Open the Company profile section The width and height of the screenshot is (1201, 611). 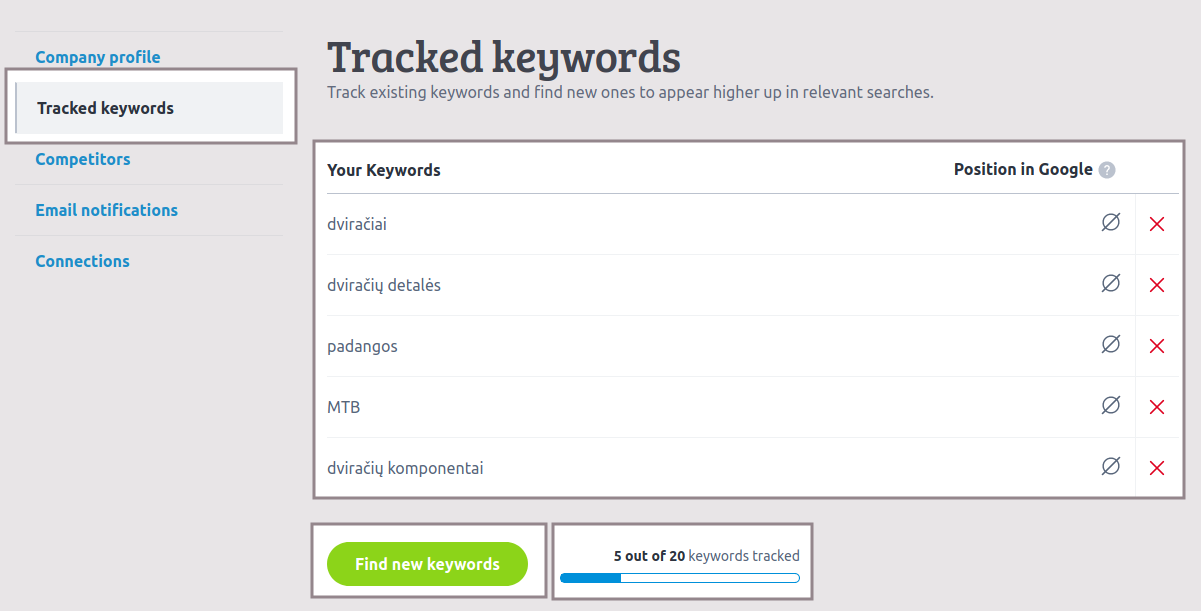click(98, 57)
